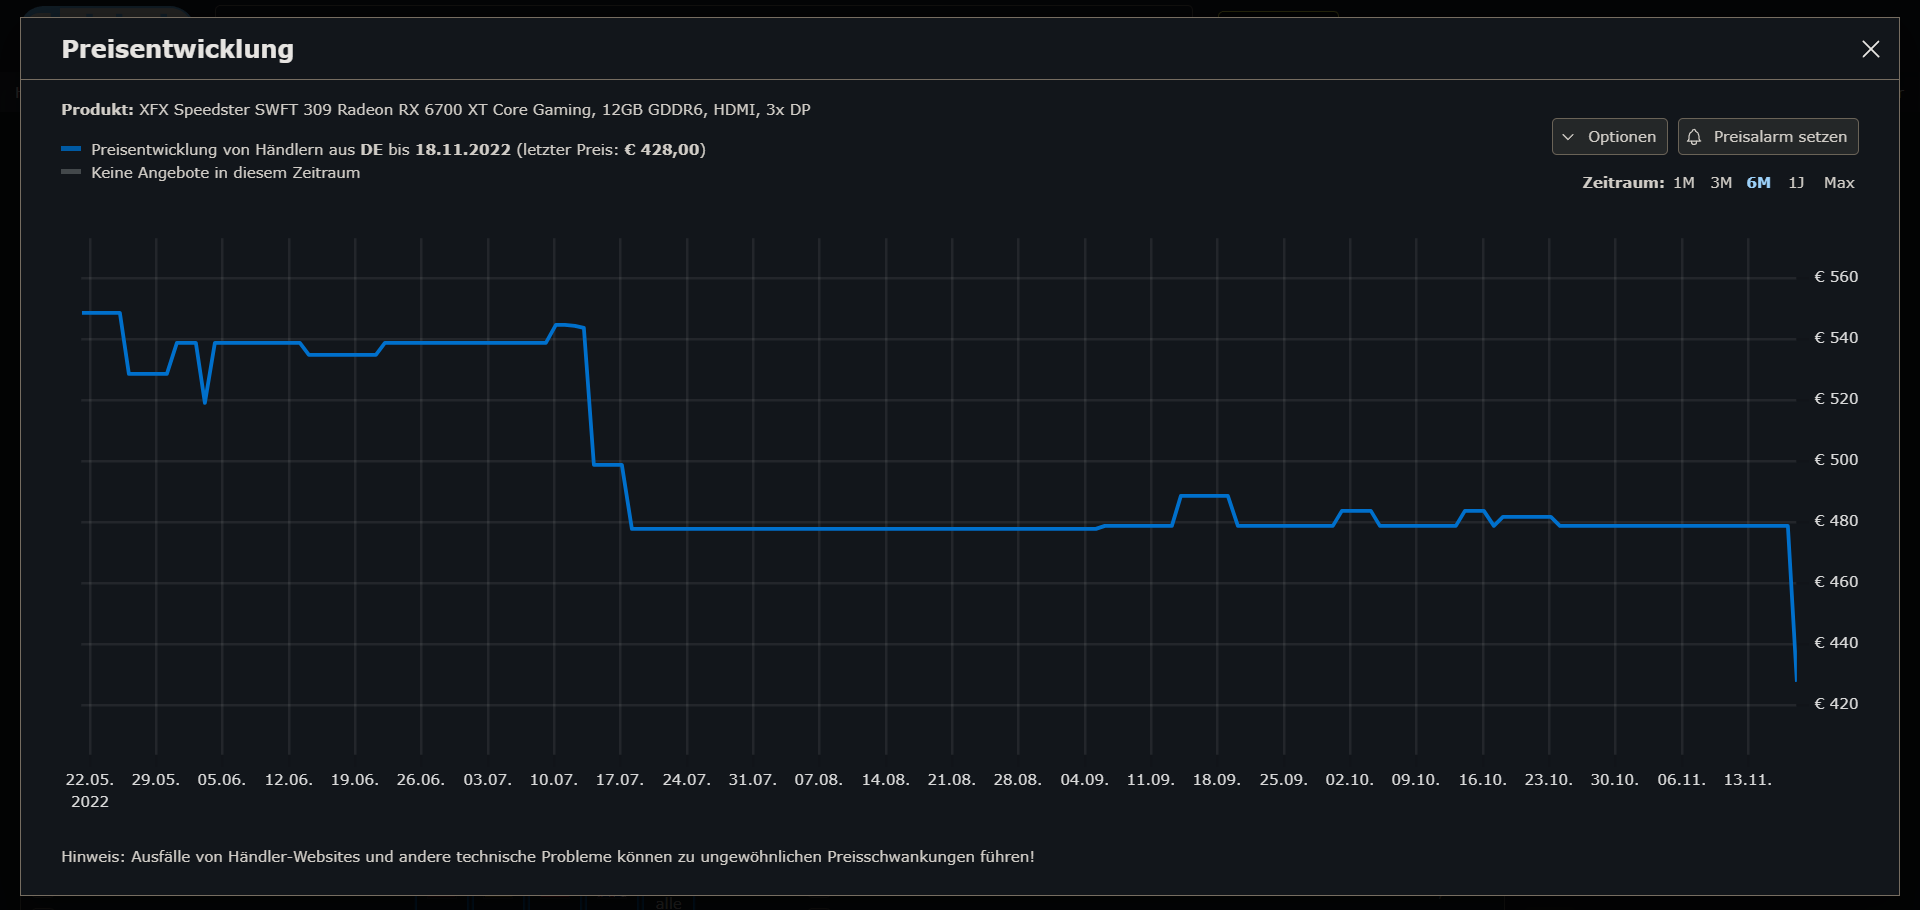This screenshot has width=1920, height=910.
Task: Click the Hinweis note about Händler-Websites
Action: click(548, 857)
